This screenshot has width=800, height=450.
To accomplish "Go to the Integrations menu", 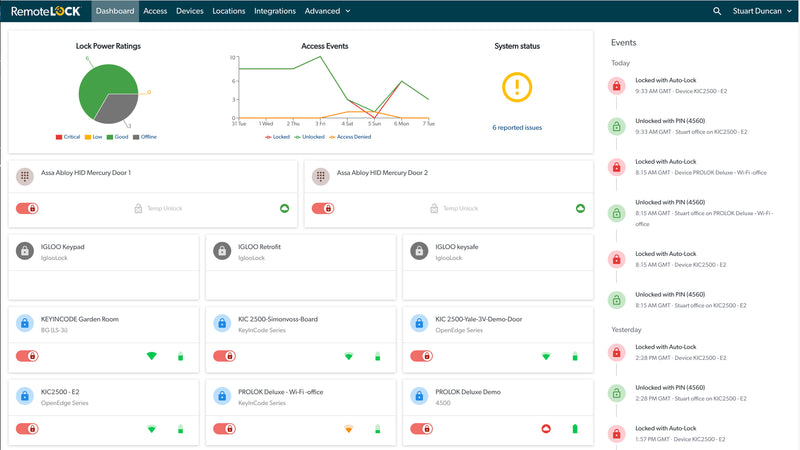I will (x=275, y=11).
